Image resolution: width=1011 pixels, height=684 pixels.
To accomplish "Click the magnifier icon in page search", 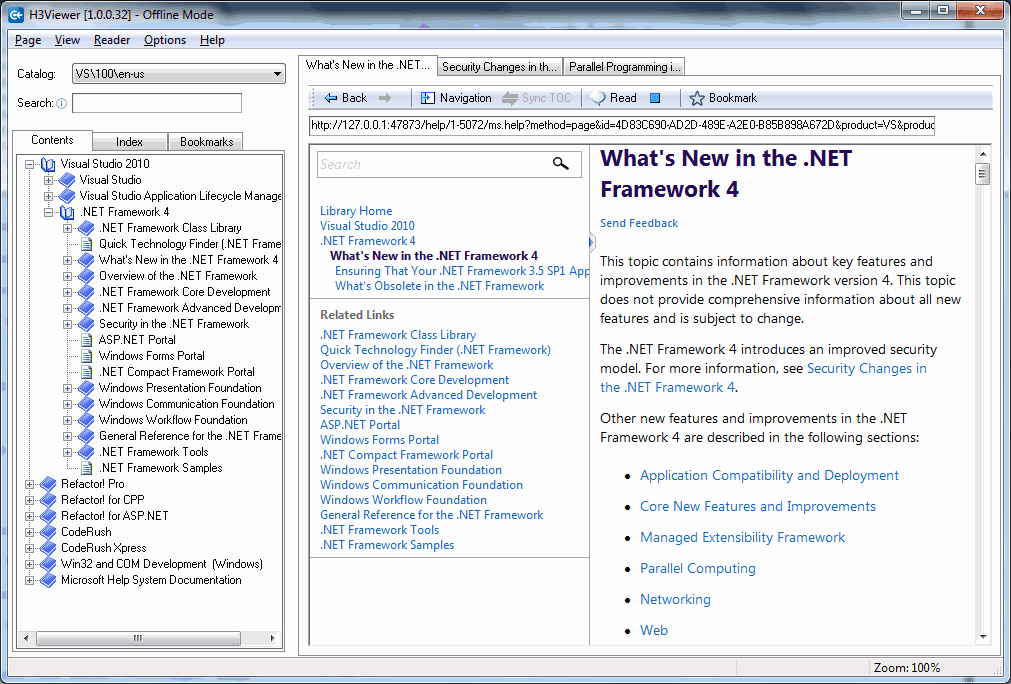I will click(561, 164).
